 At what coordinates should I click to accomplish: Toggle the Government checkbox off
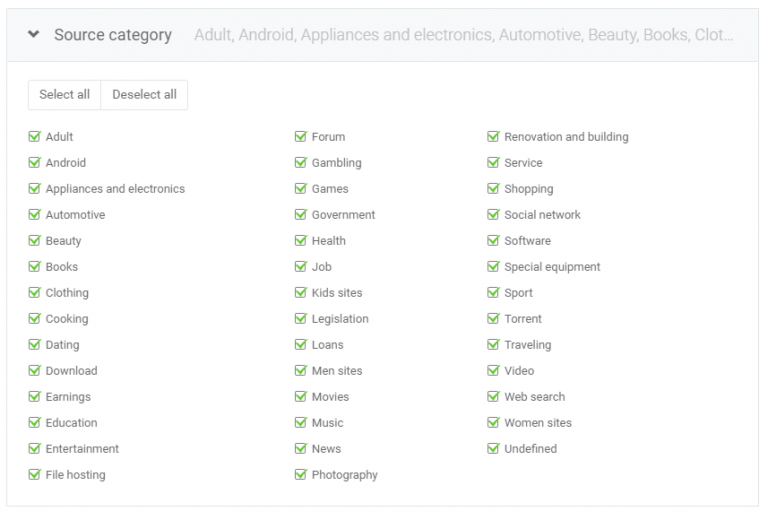point(301,215)
